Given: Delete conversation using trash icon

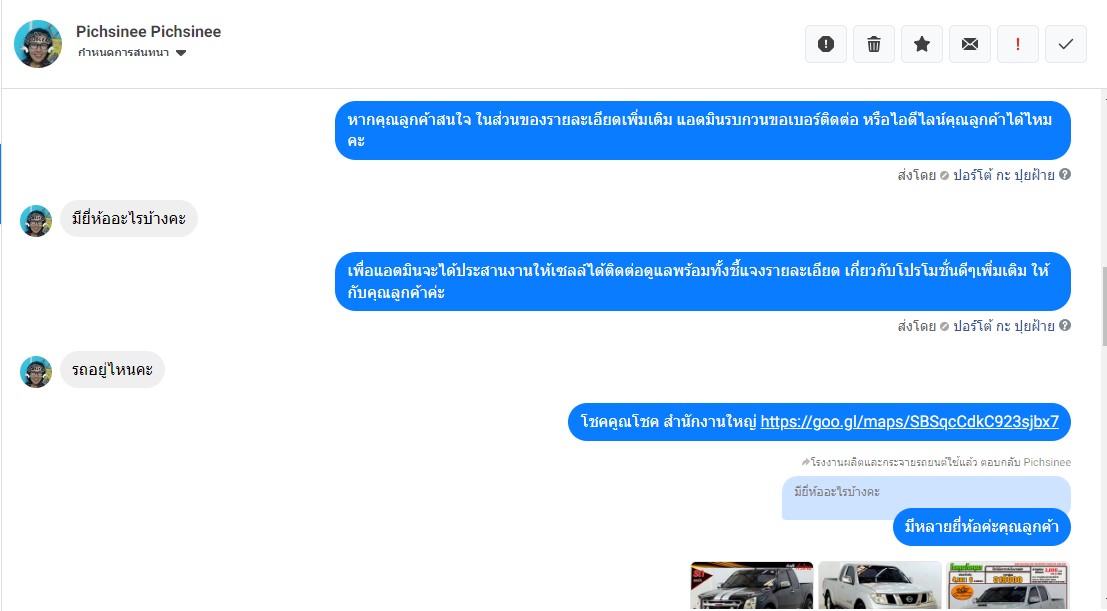Looking at the screenshot, I should tap(873, 44).
